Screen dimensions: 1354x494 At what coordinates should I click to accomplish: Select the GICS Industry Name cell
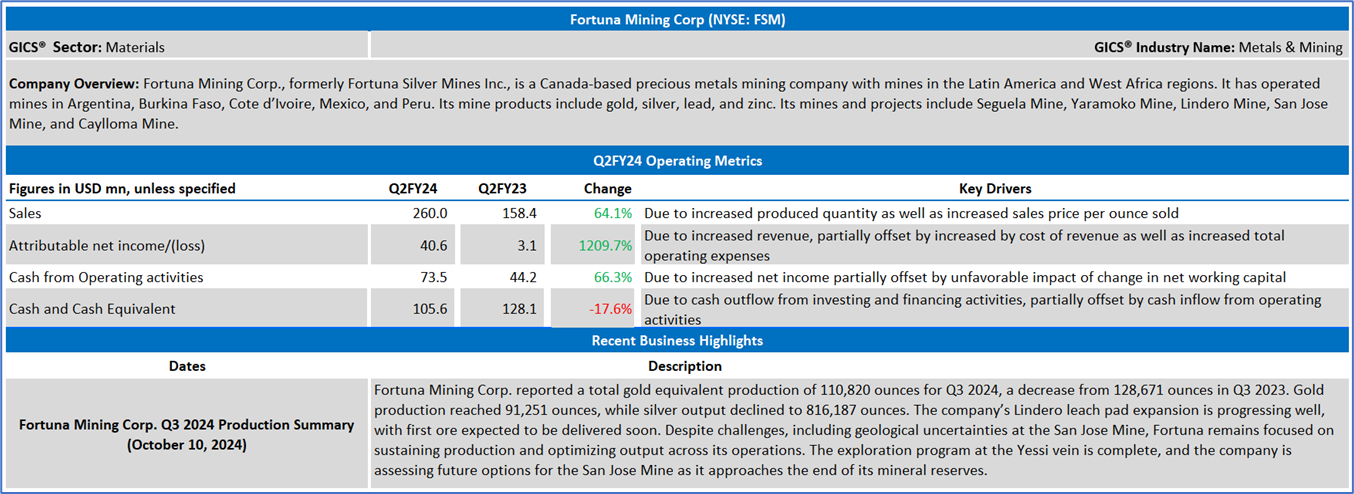coord(1218,47)
